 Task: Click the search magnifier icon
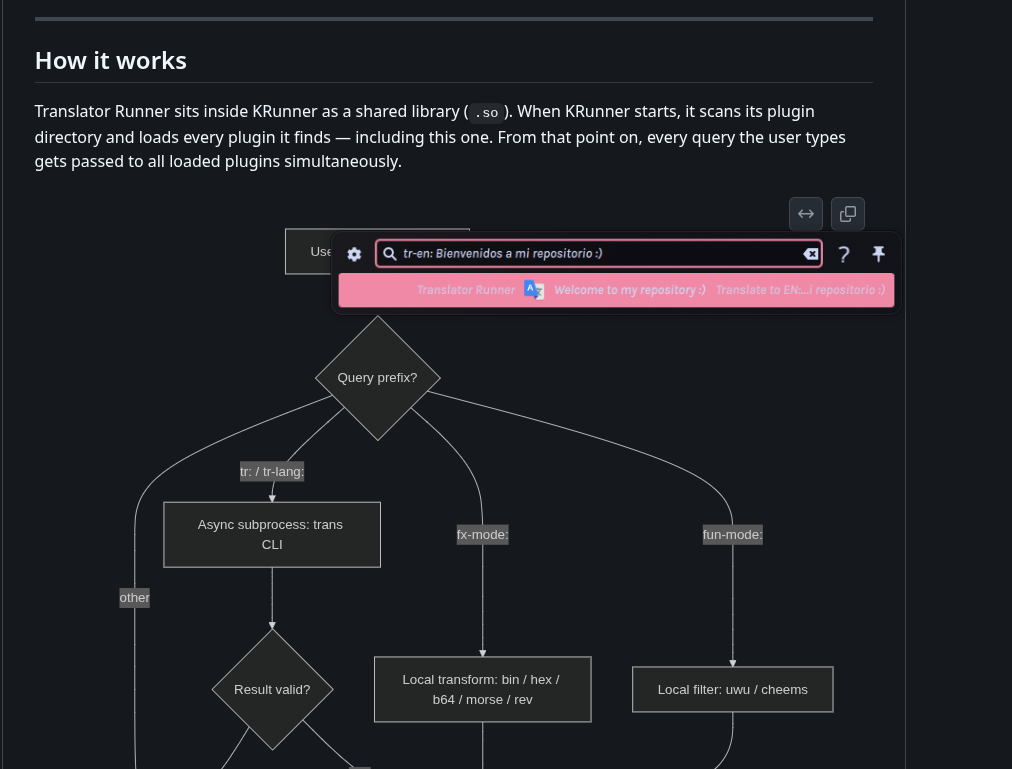[x=390, y=254]
